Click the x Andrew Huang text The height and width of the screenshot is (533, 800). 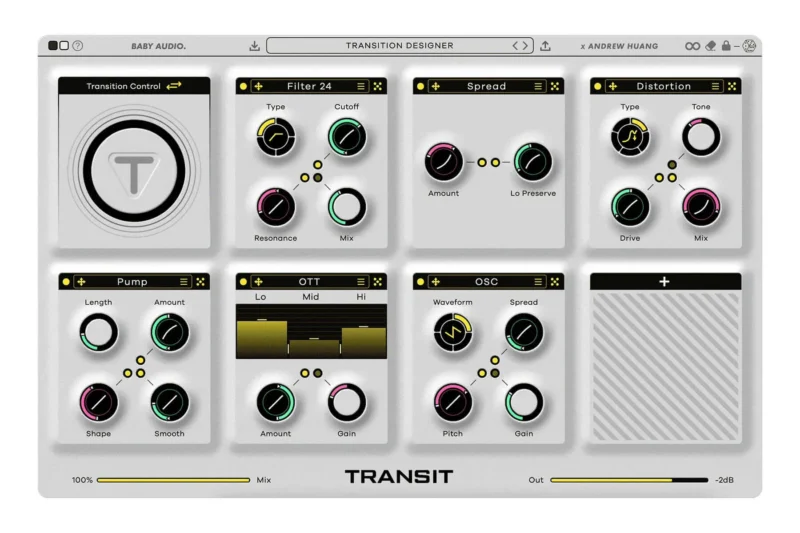coord(619,46)
